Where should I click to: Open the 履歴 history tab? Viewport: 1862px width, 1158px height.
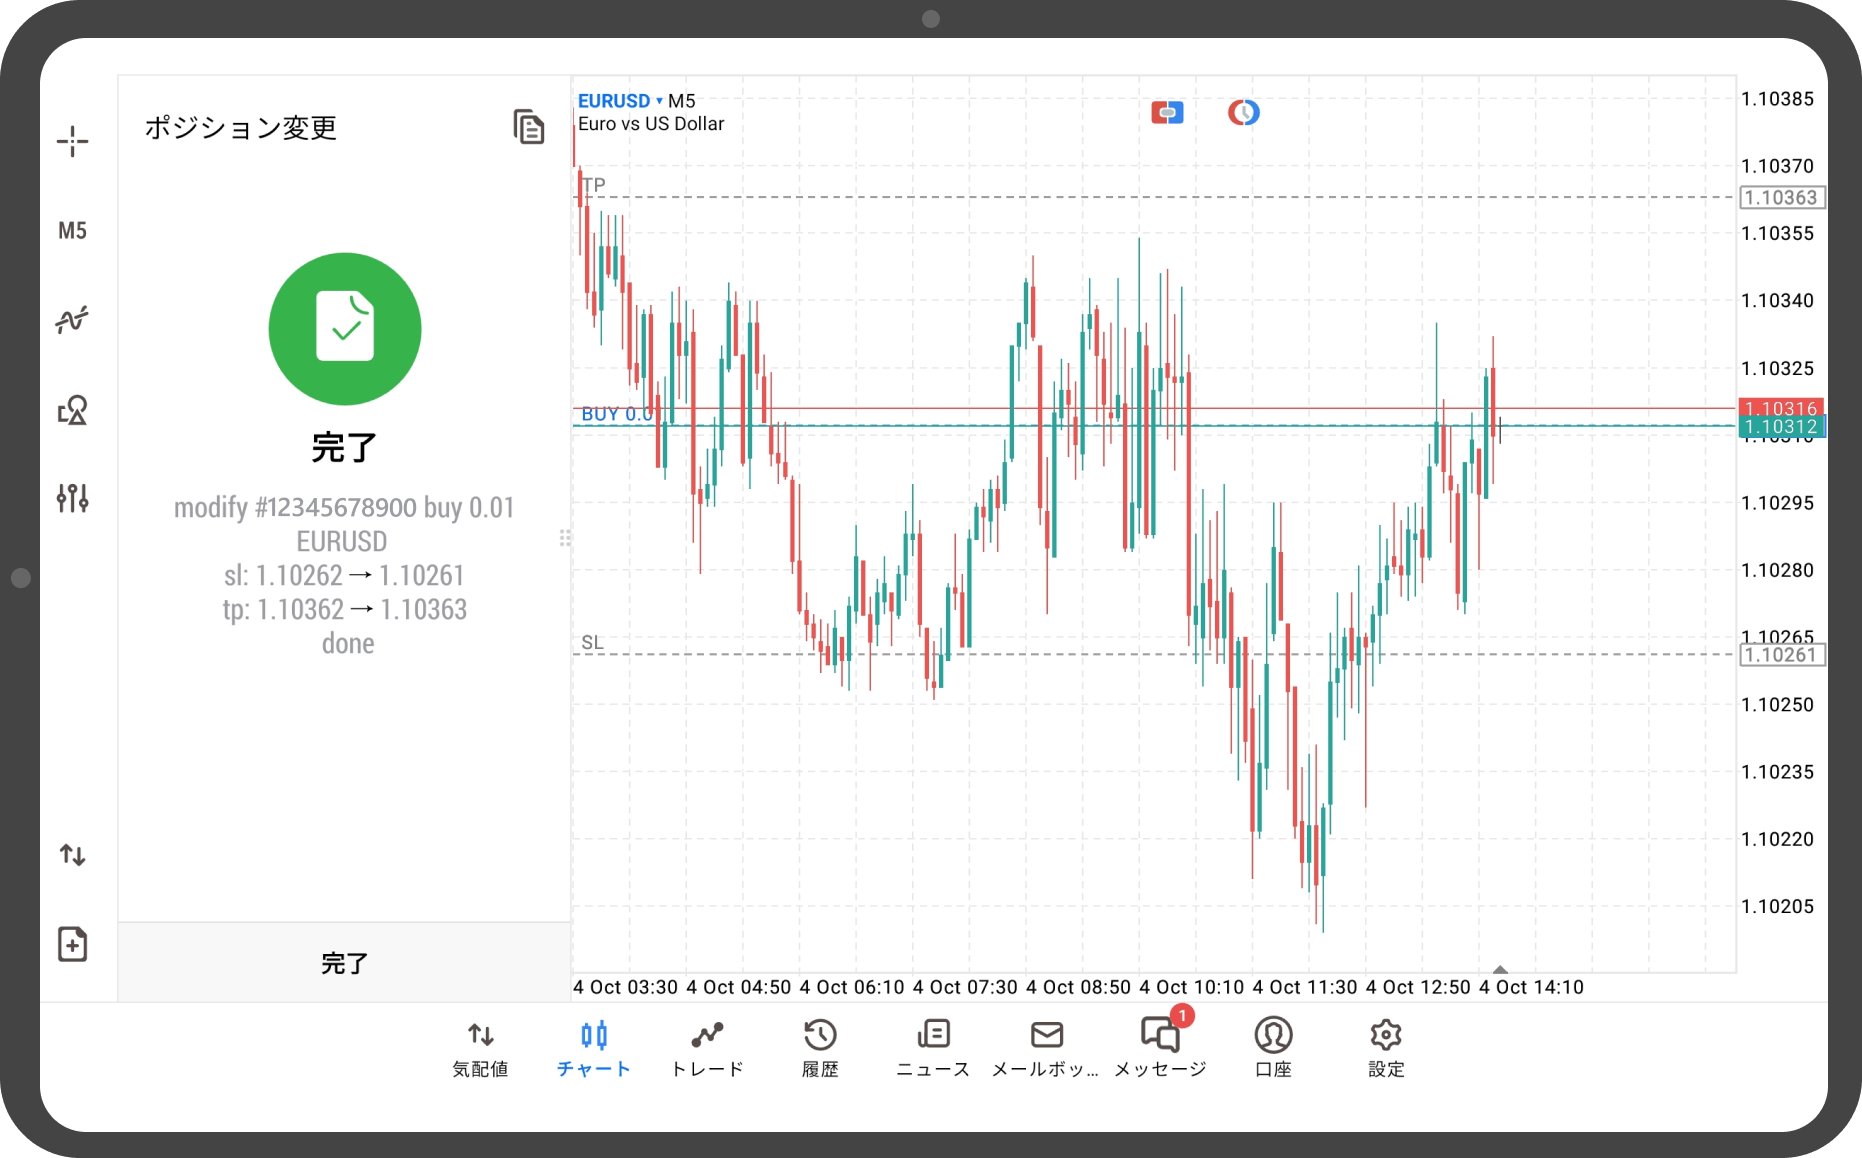pyautogui.click(x=820, y=1049)
